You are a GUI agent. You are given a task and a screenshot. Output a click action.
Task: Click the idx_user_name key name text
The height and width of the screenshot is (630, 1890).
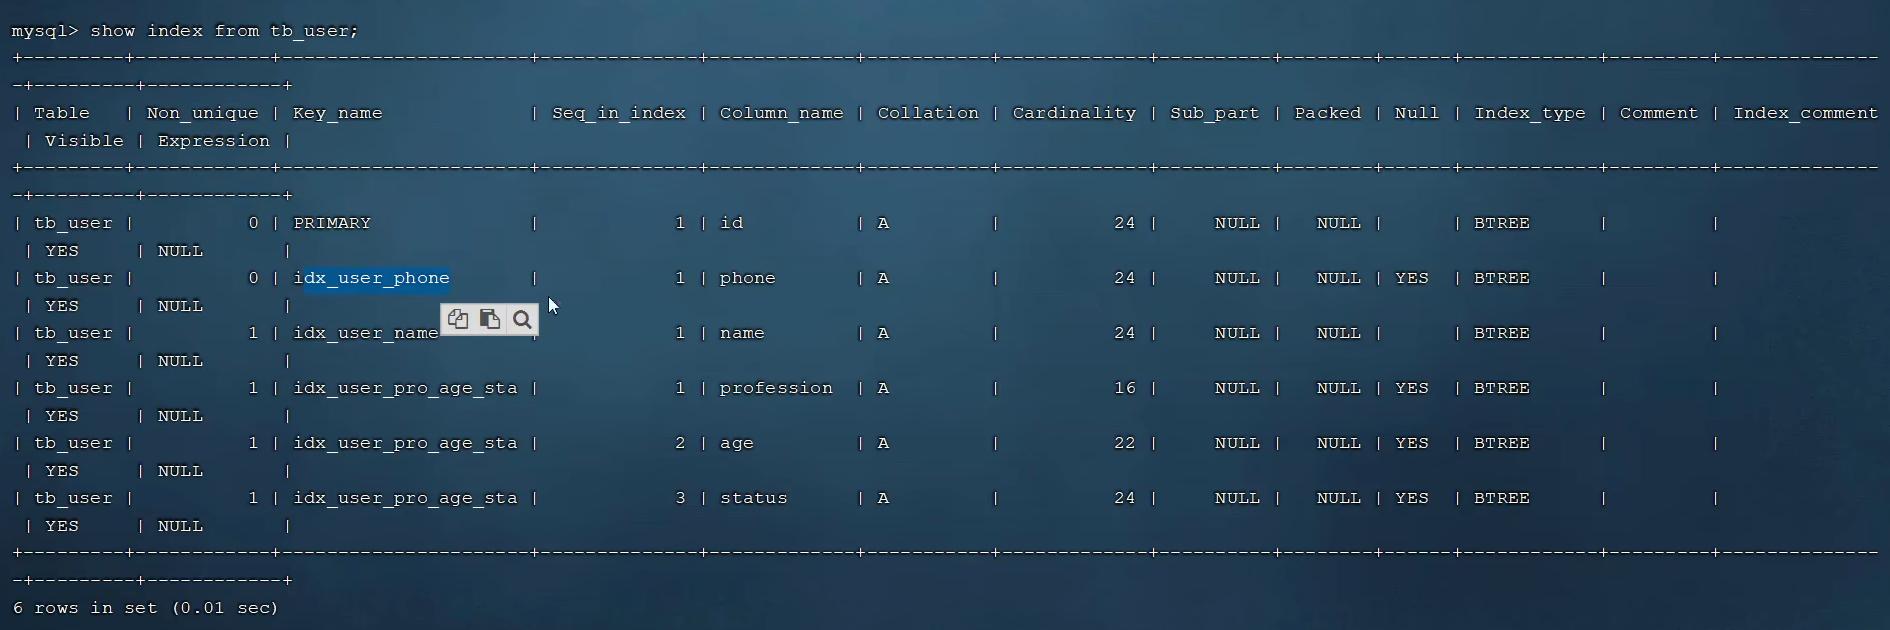(x=365, y=333)
